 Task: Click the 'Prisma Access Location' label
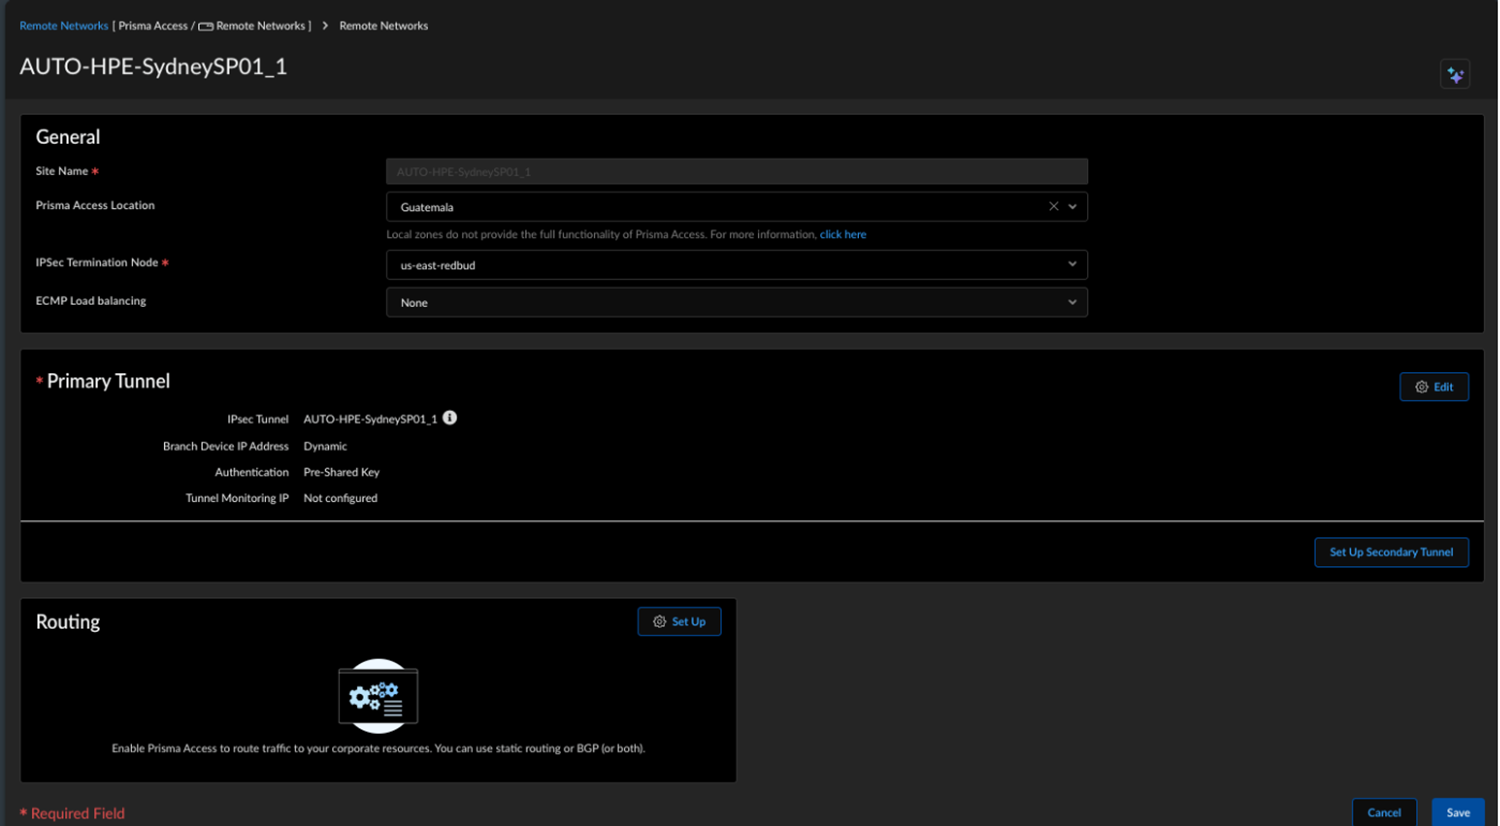click(95, 205)
